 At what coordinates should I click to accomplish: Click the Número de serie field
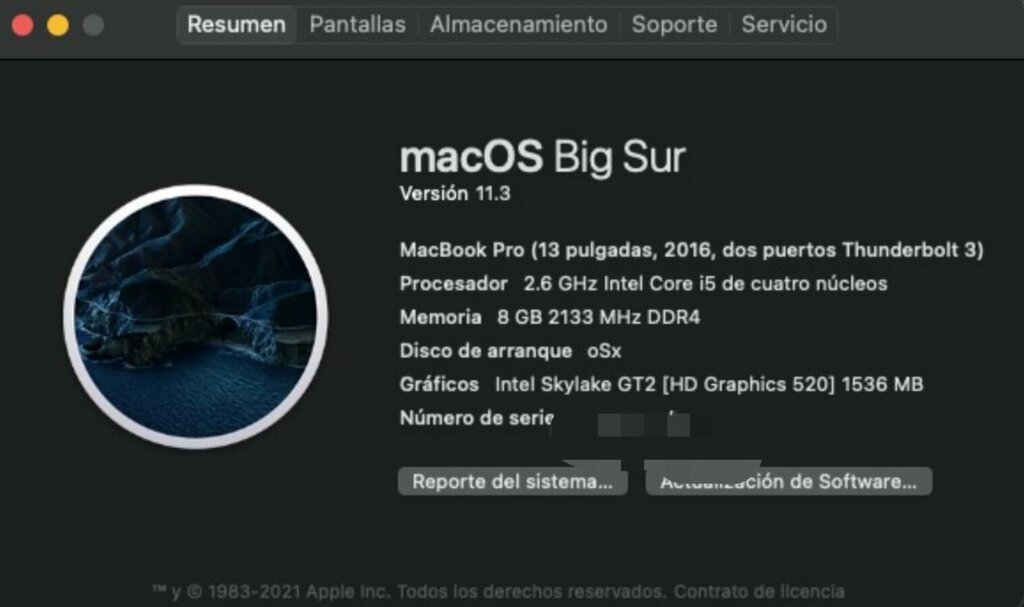(545, 418)
